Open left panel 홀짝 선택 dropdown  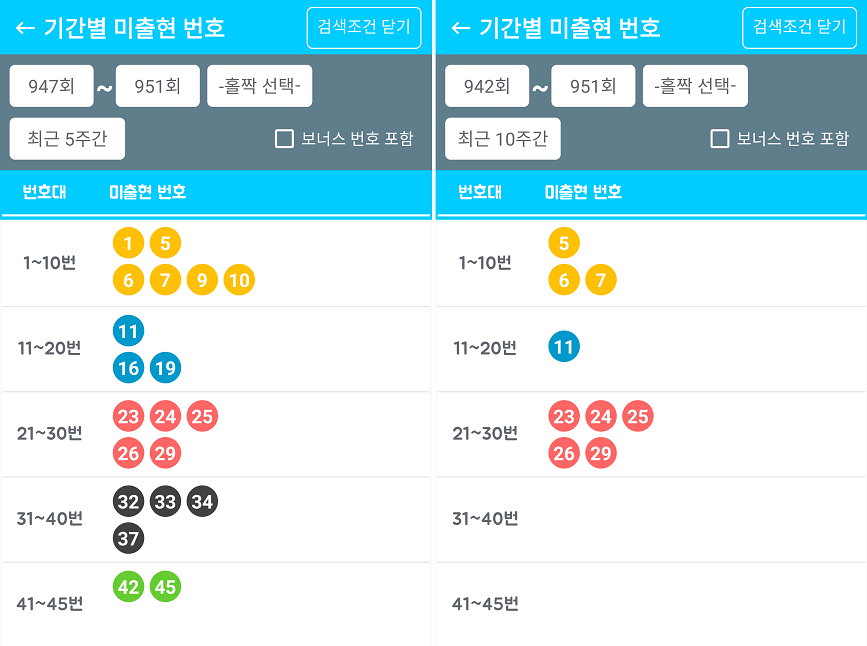click(260, 86)
